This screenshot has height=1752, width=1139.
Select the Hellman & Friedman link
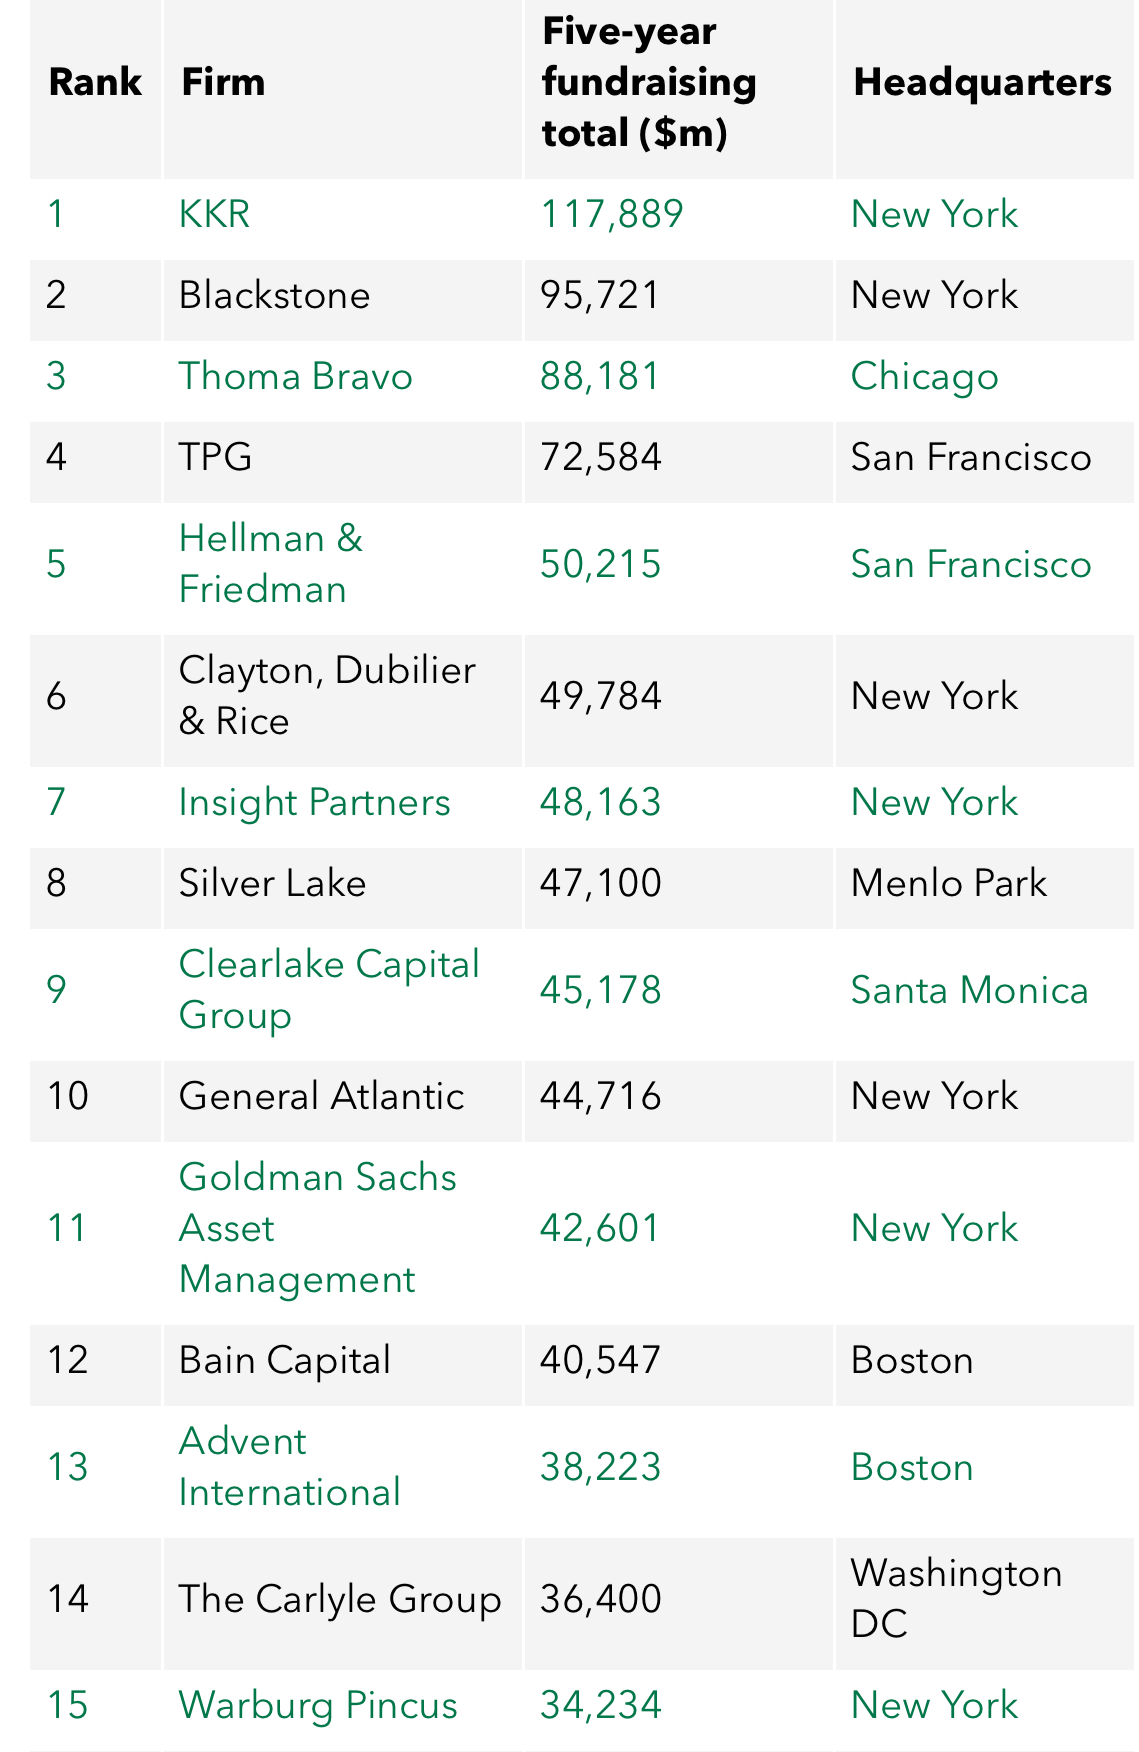point(270,564)
